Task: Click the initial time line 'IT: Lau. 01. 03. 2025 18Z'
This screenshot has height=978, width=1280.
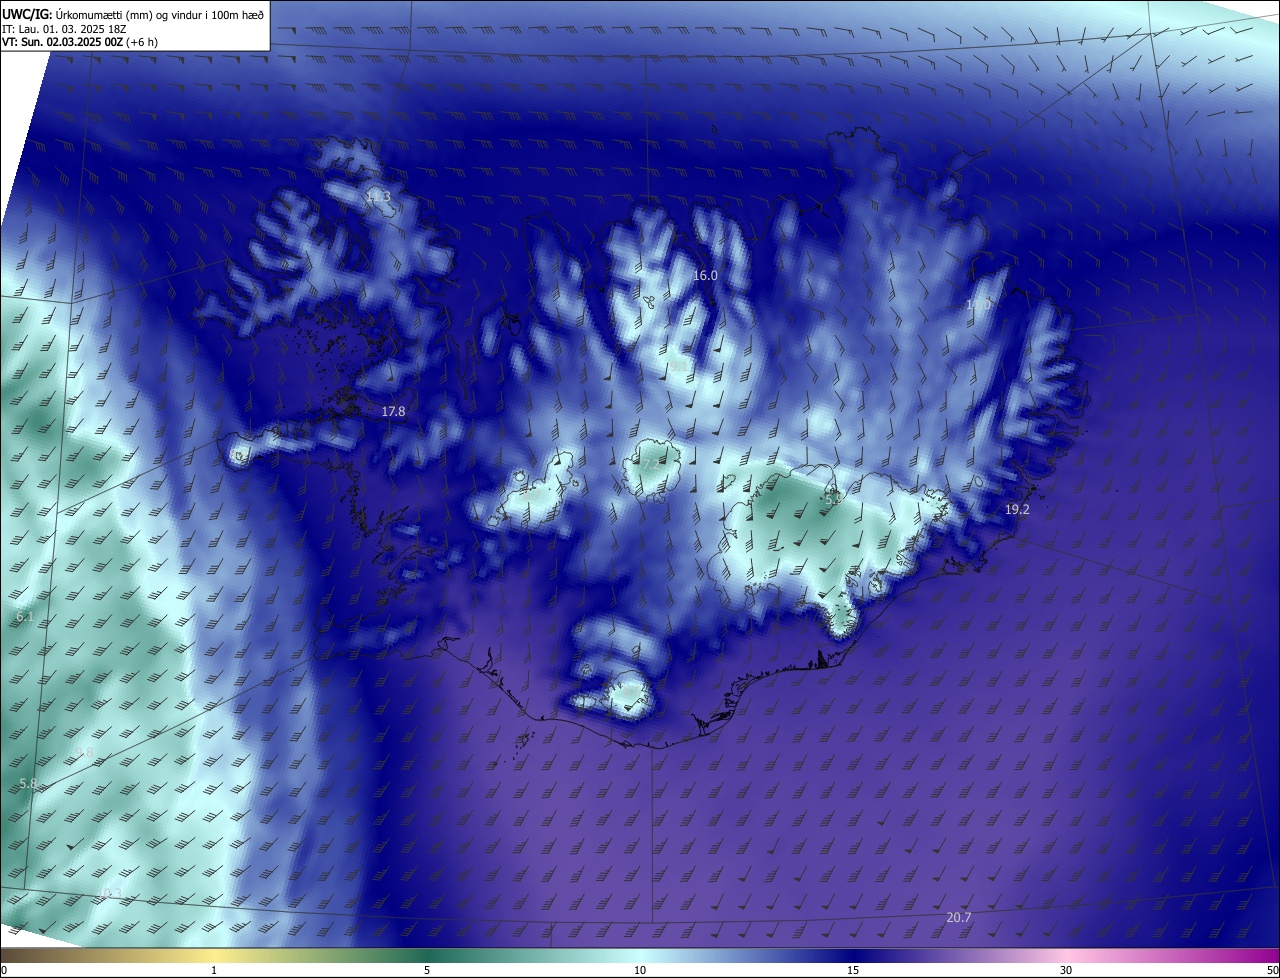Action: 64,29
